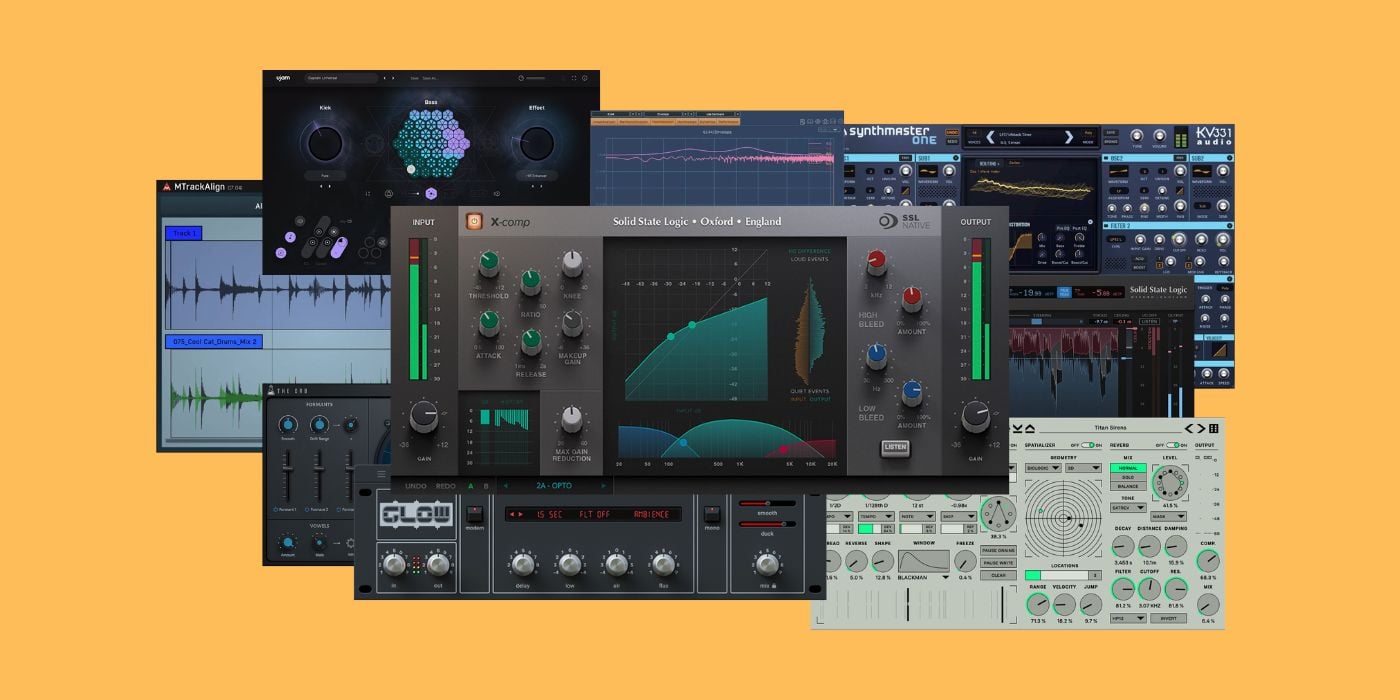Open the hamburger menu on The Drum plugin
1400x700 pixels.
(381, 473)
